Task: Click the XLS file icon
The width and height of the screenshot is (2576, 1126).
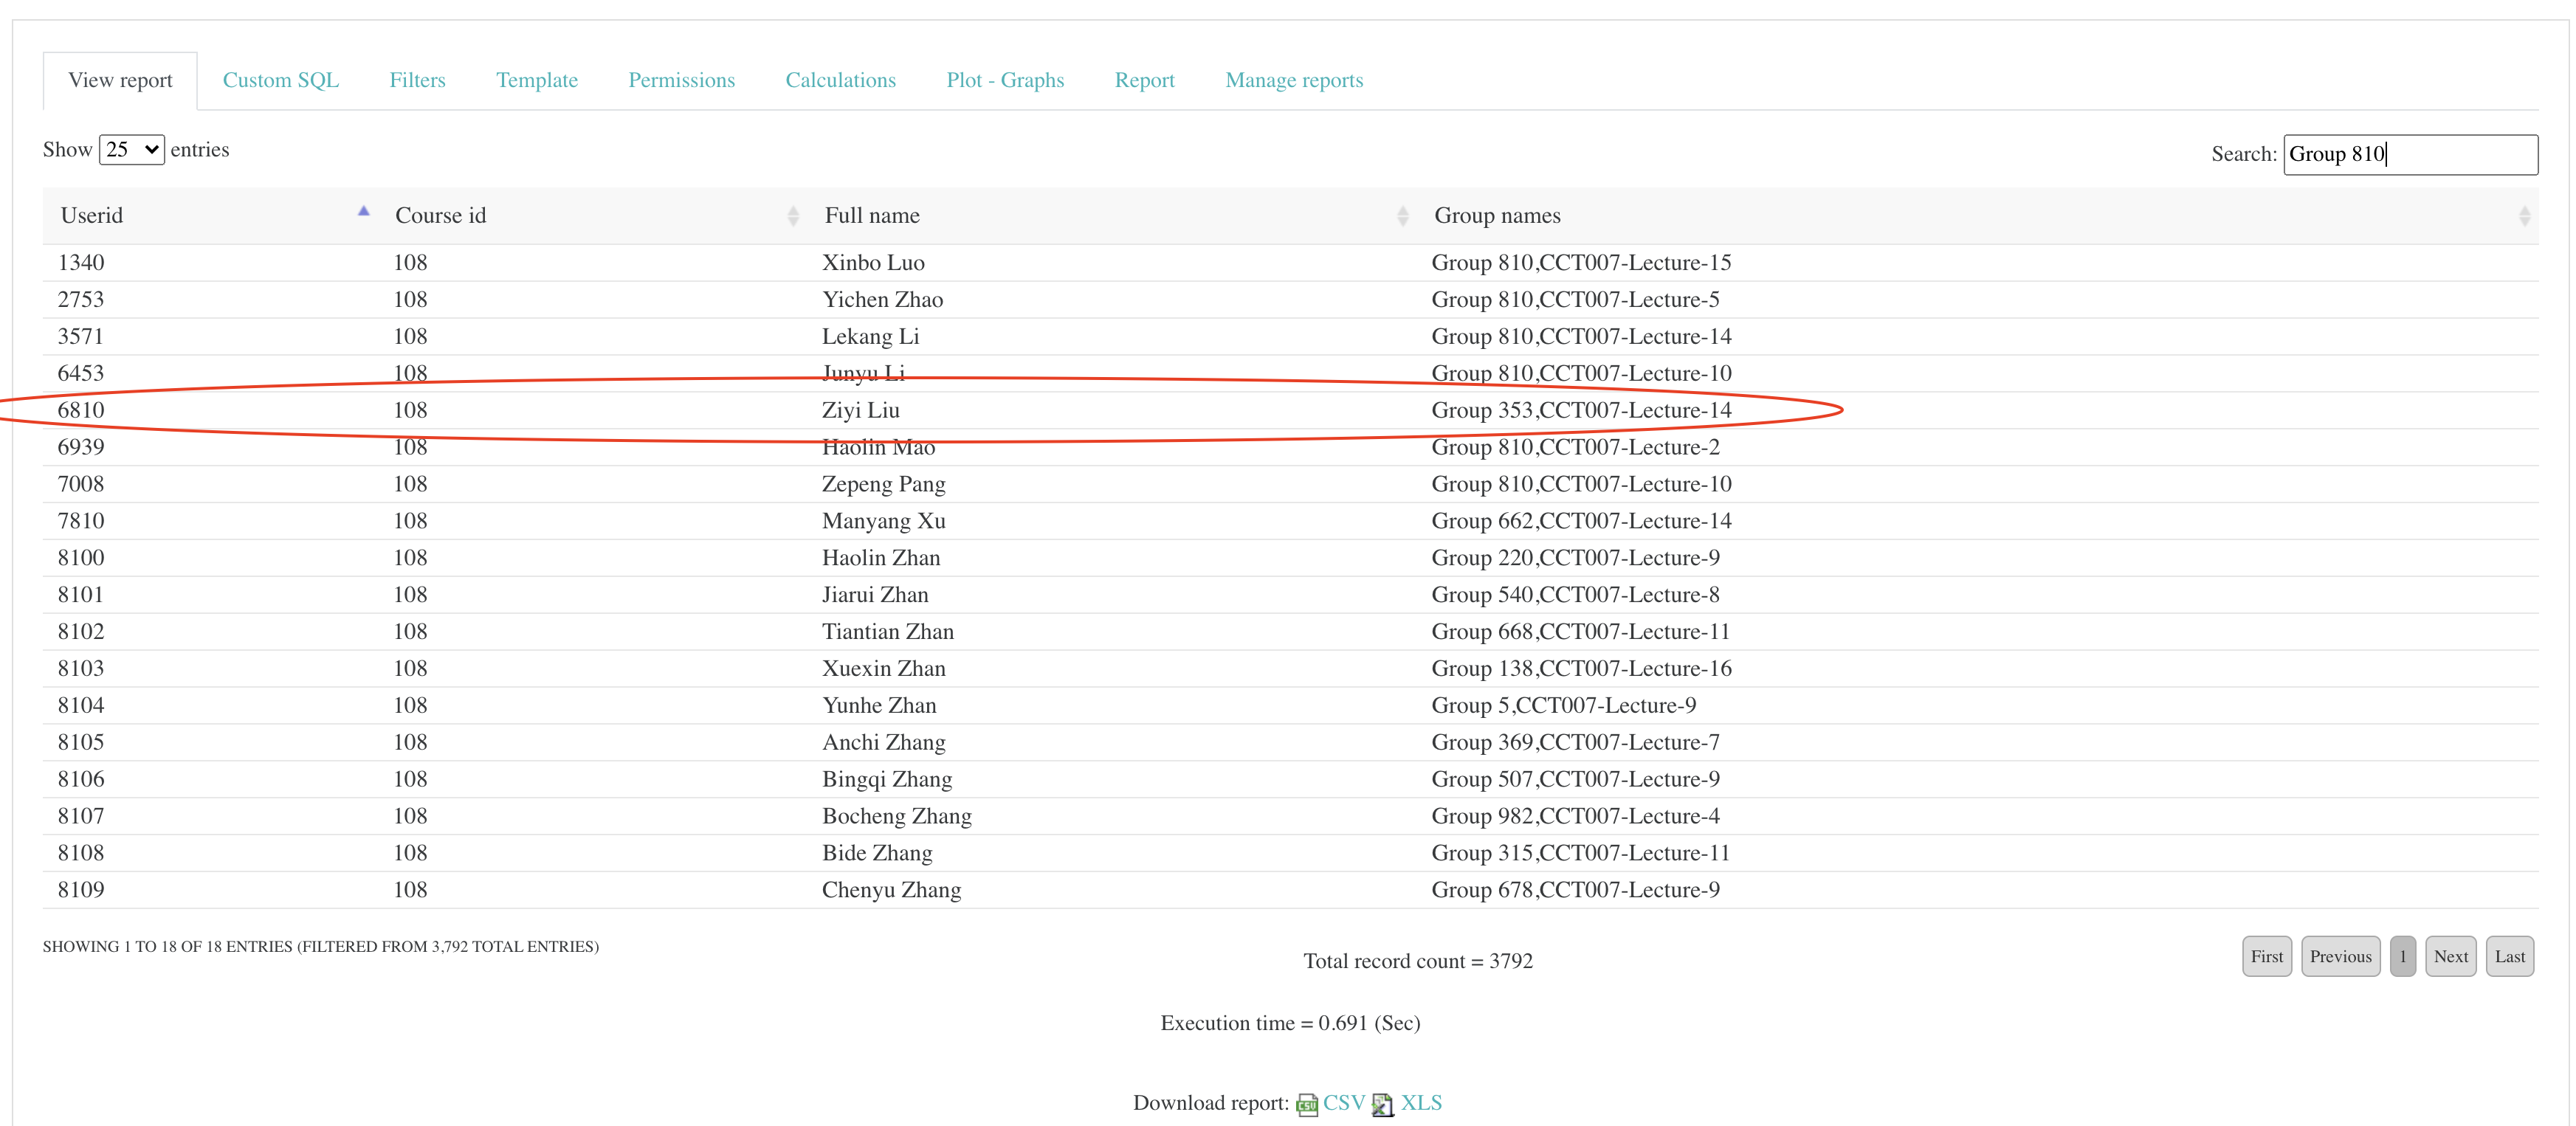Action: click(1383, 1104)
